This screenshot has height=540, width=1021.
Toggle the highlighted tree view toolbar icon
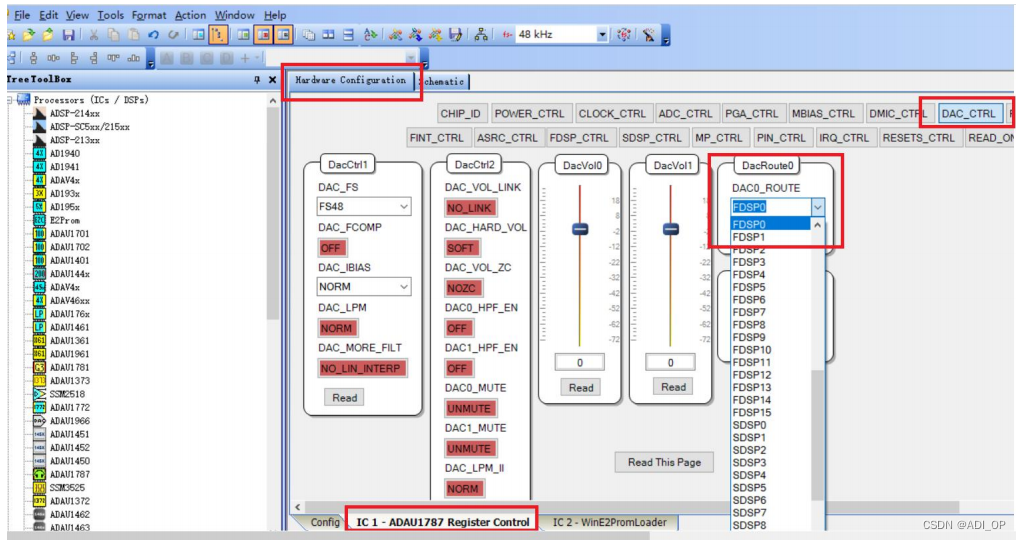click(218, 35)
